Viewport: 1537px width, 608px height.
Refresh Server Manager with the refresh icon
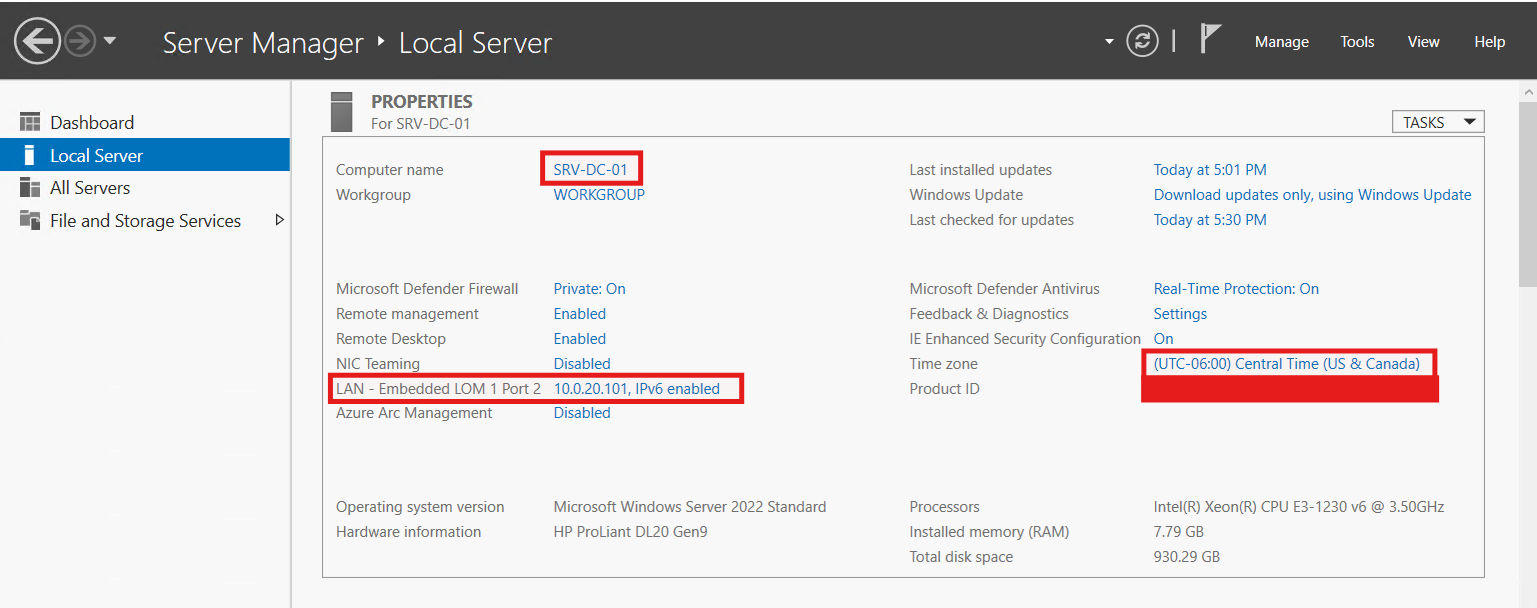tap(1142, 41)
